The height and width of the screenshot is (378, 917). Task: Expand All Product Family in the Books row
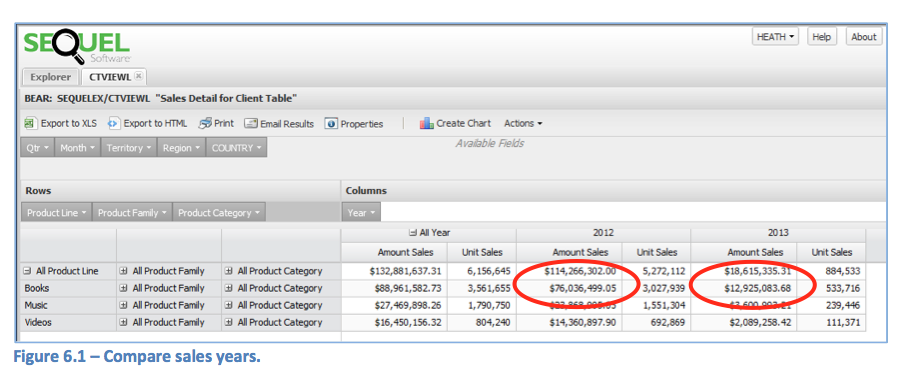(123, 288)
